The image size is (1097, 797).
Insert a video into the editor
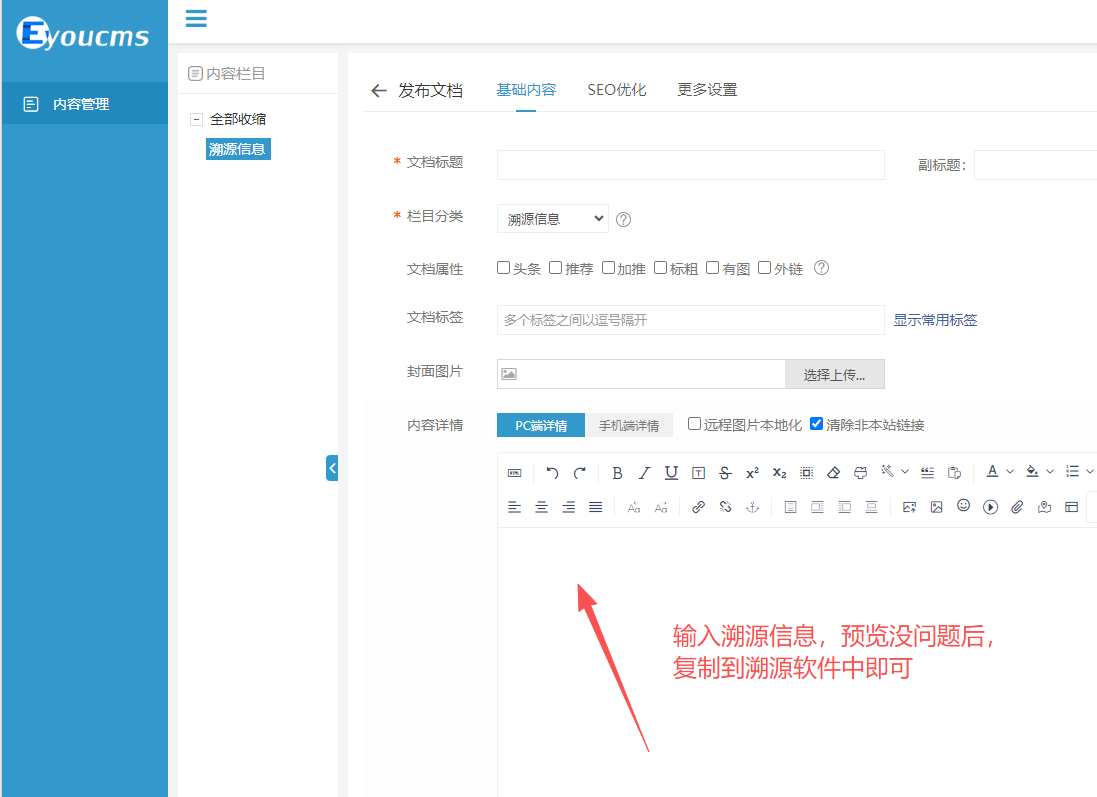click(x=990, y=506)
